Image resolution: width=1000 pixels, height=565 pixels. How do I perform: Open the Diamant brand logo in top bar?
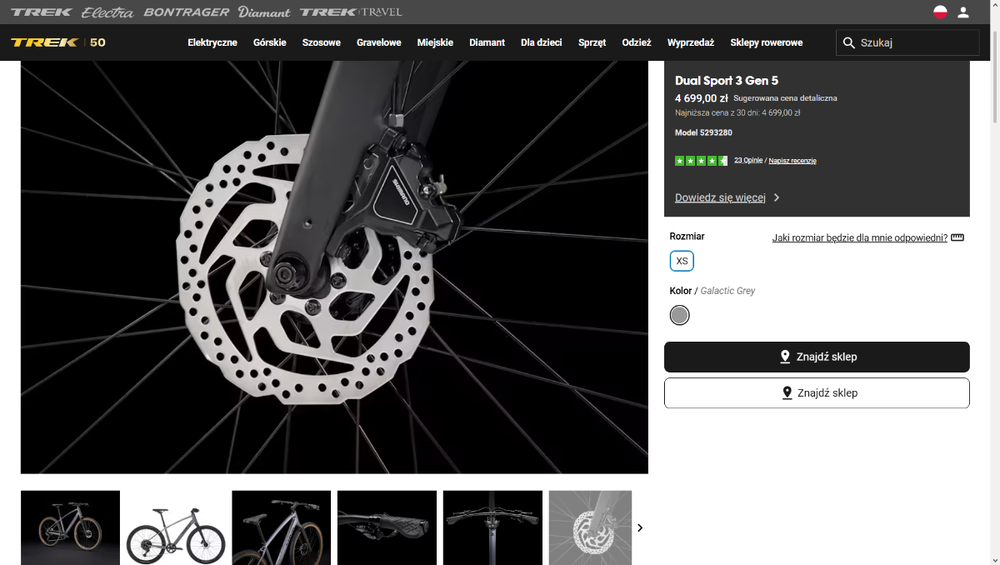click(264, 12)
